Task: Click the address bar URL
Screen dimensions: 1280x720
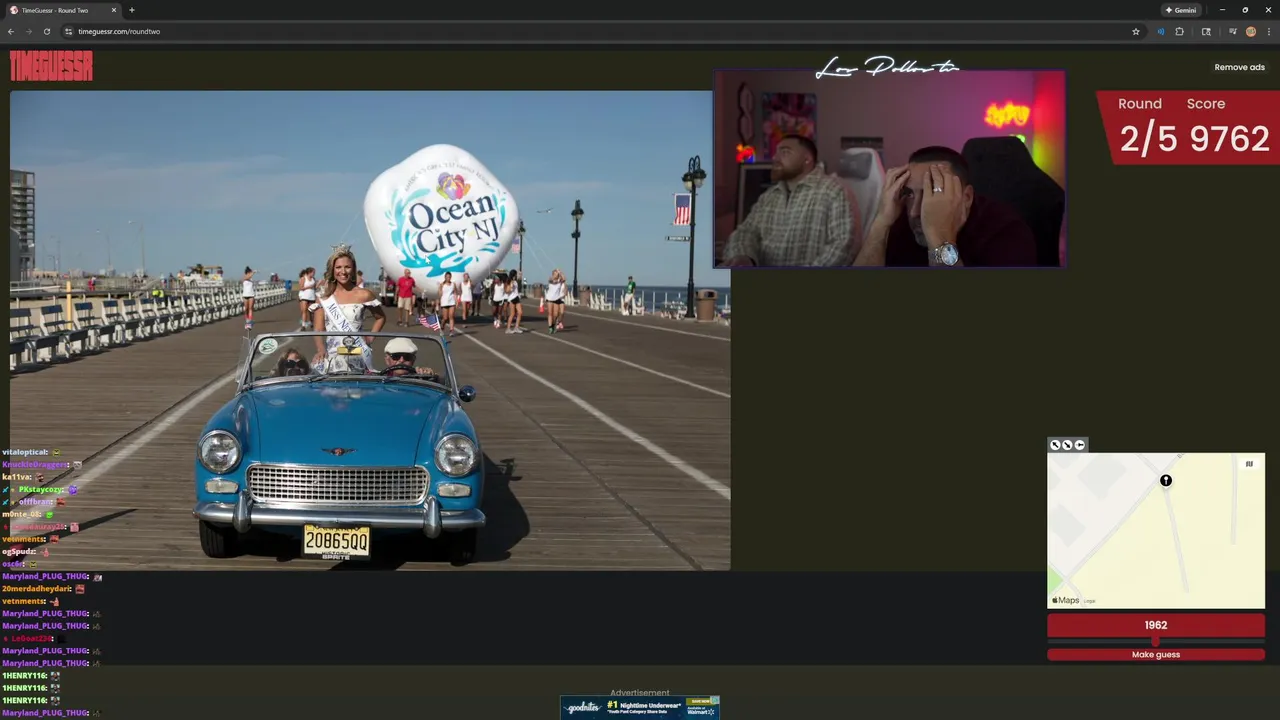Action: coord(119,31)
